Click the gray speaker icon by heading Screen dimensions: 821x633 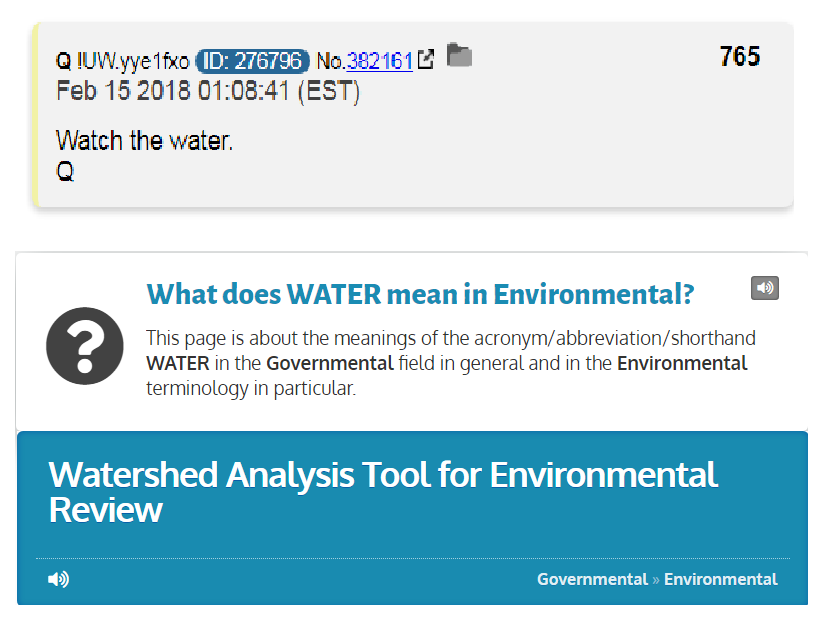point(764,288)
